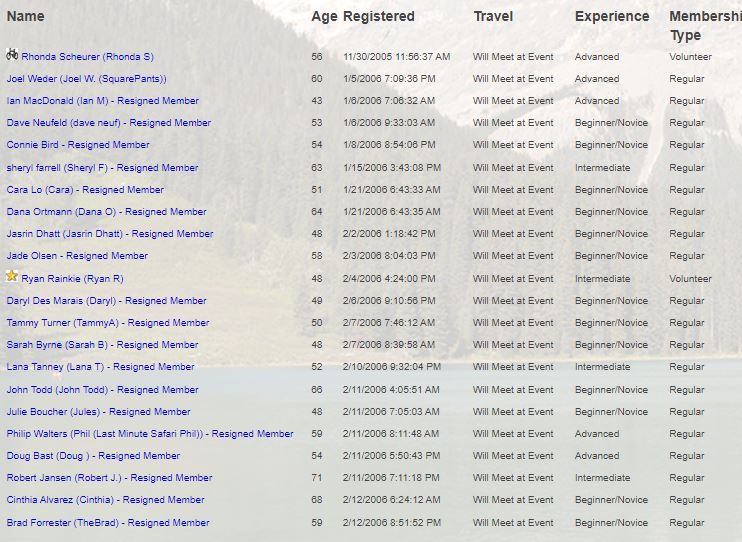Click the Experience column header
The image size is (742, 542).
click(611, 16)
